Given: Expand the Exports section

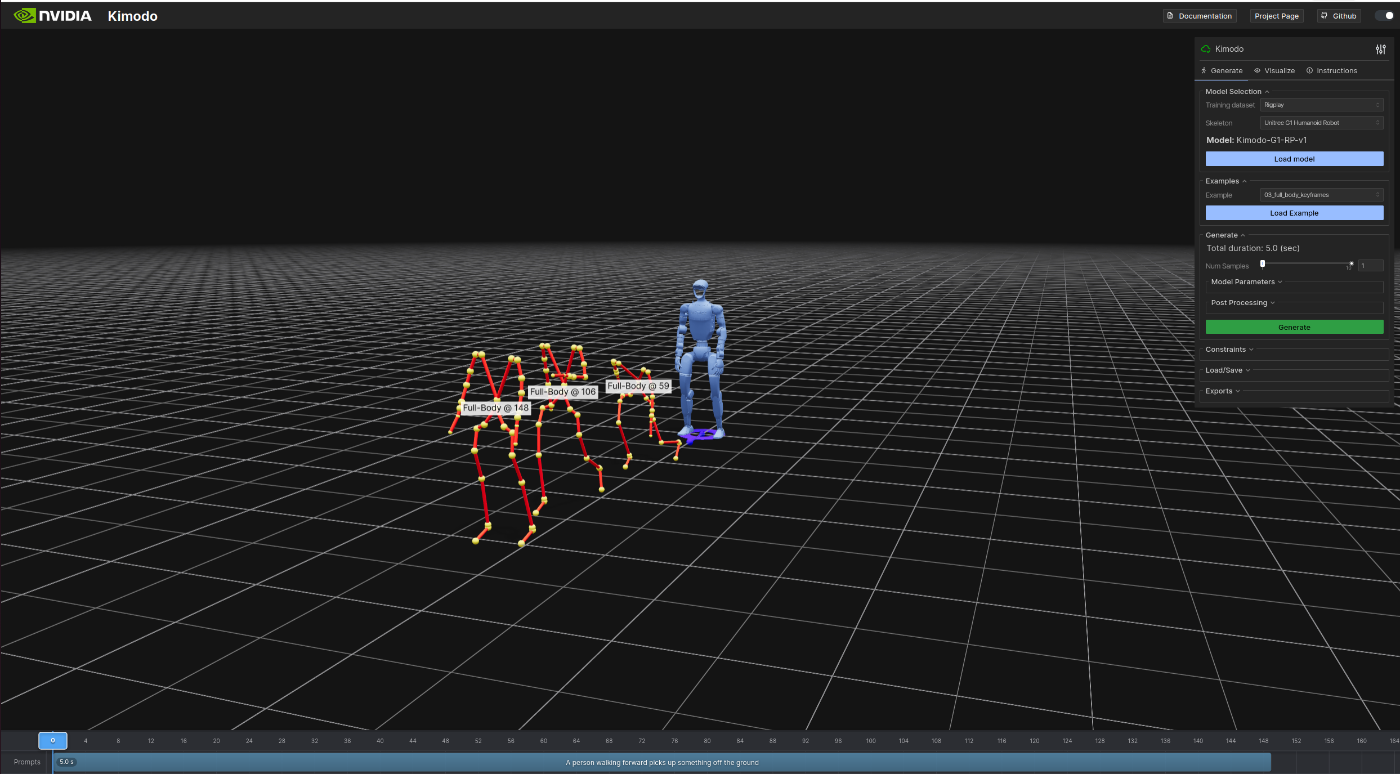Looking at the screenshot, I should pyautogui.click(x=1223, y=391).
